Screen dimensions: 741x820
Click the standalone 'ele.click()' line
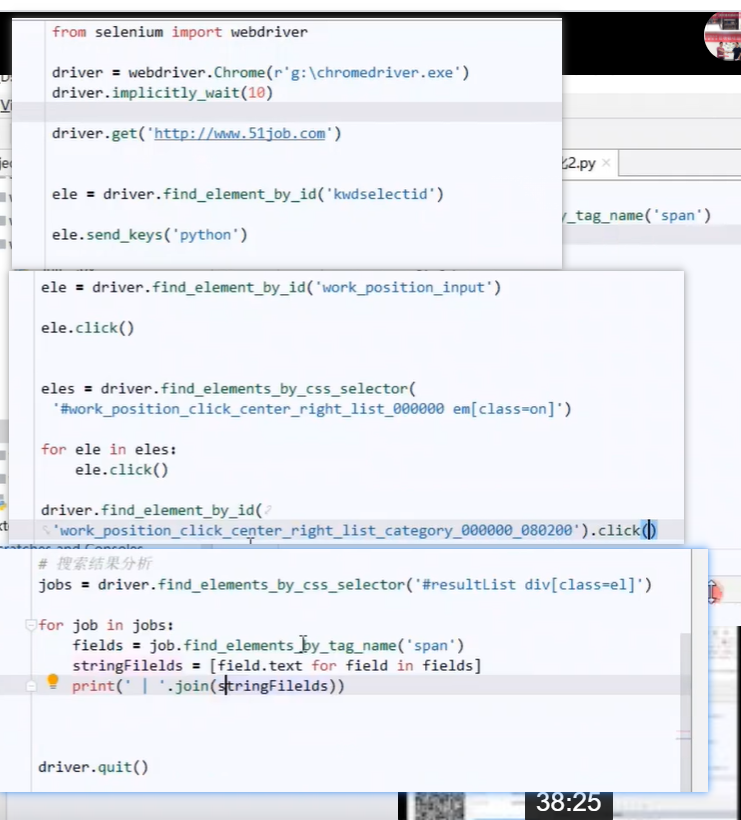87,328
